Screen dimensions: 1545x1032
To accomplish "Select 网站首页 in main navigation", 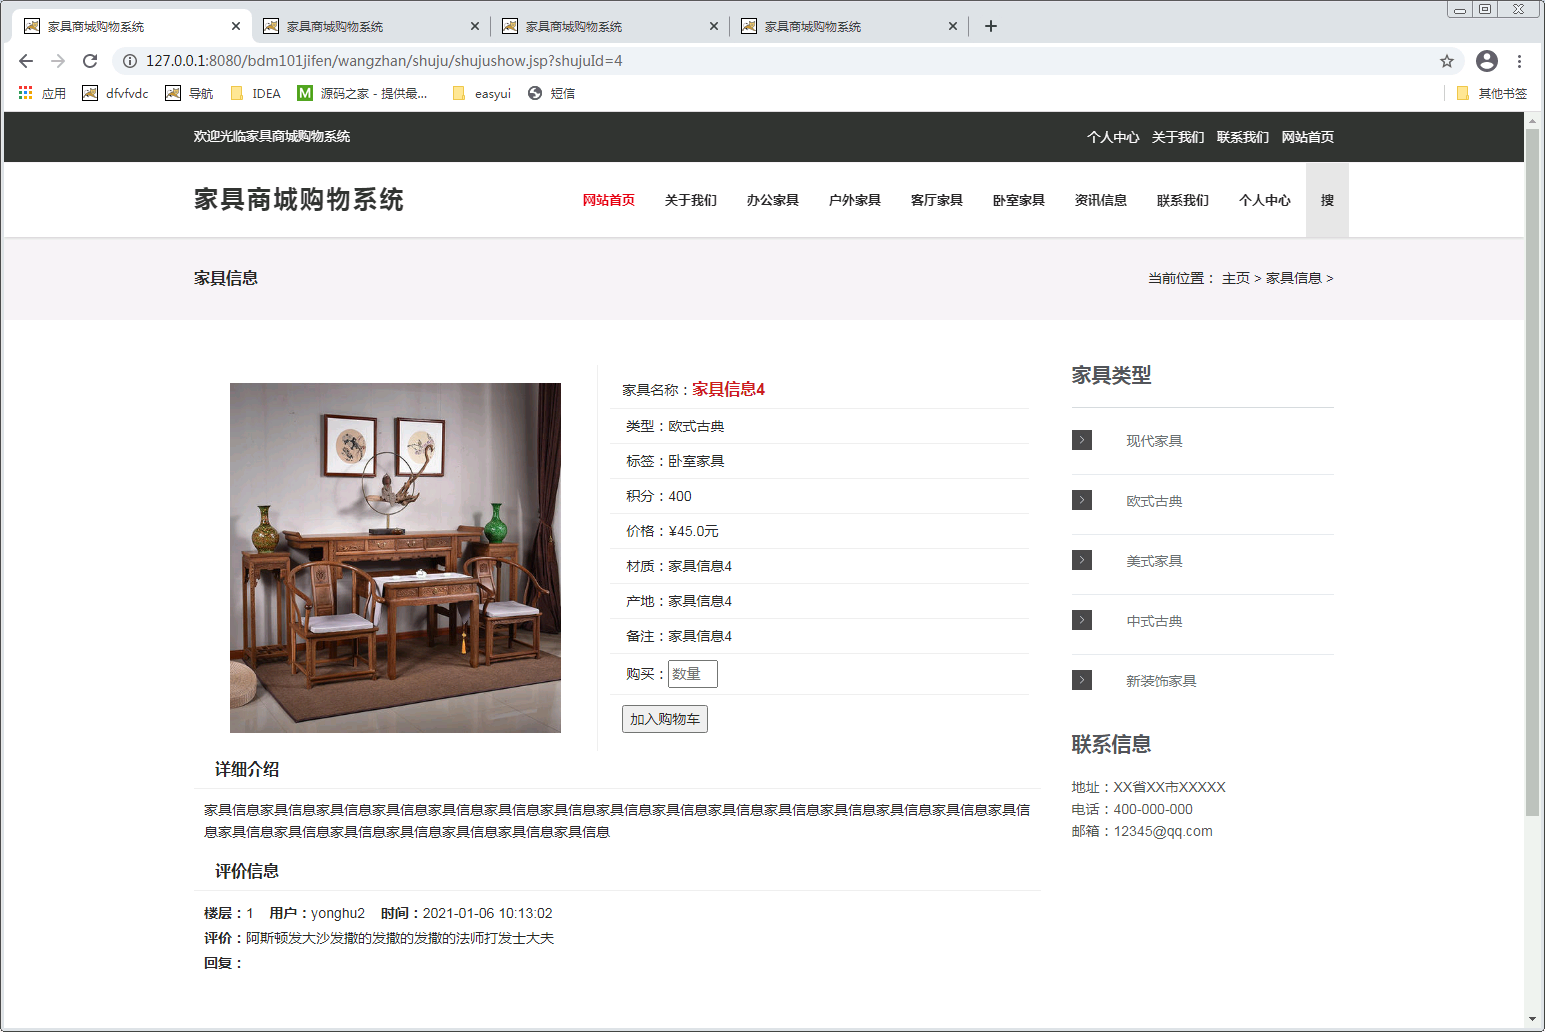I will [609, 200].
